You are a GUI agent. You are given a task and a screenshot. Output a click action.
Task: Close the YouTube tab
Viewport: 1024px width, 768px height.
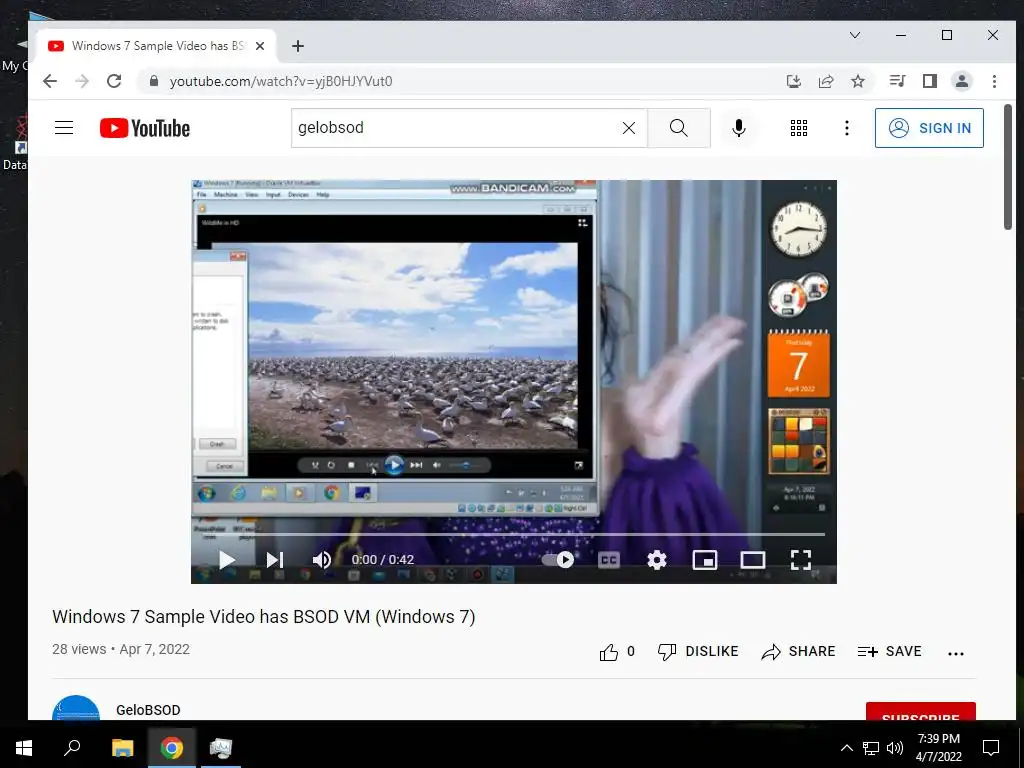tap(260, 46)
